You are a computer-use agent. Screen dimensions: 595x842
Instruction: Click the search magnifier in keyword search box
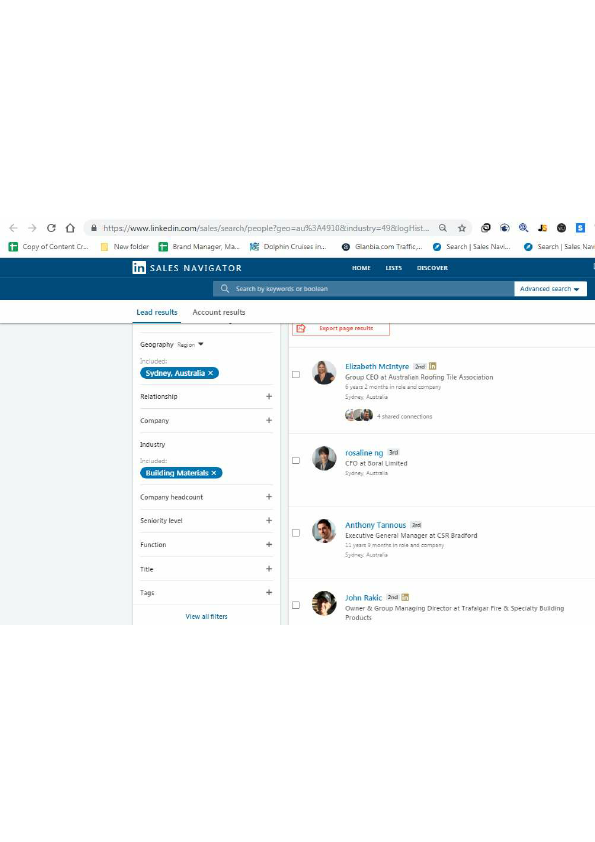click(x=224, y=288)
